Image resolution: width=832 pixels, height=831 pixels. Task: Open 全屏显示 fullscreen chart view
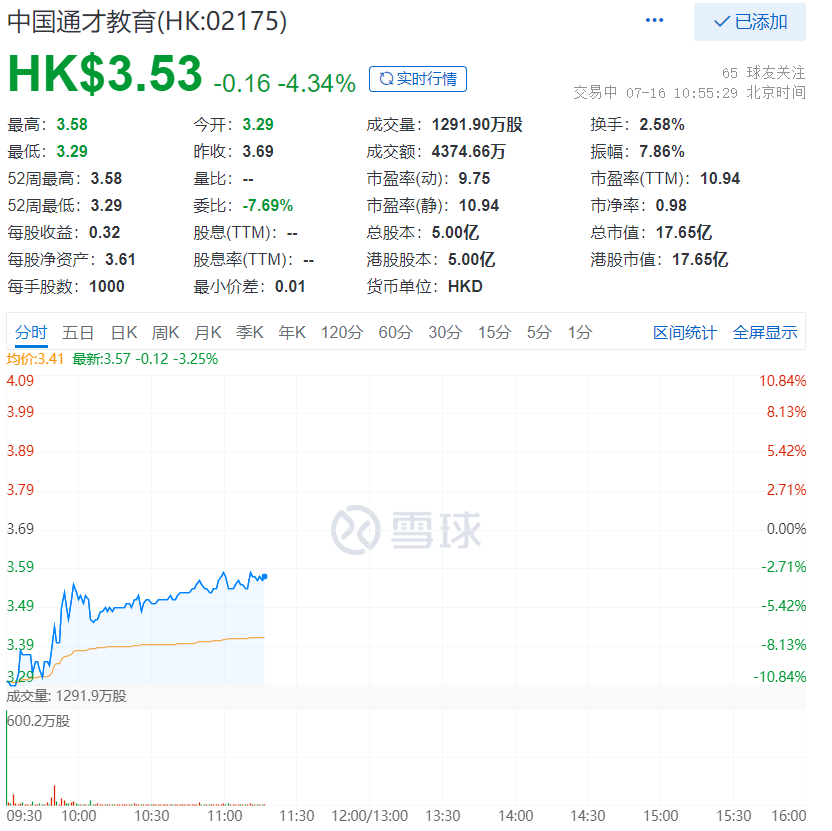tap(765, 333)
